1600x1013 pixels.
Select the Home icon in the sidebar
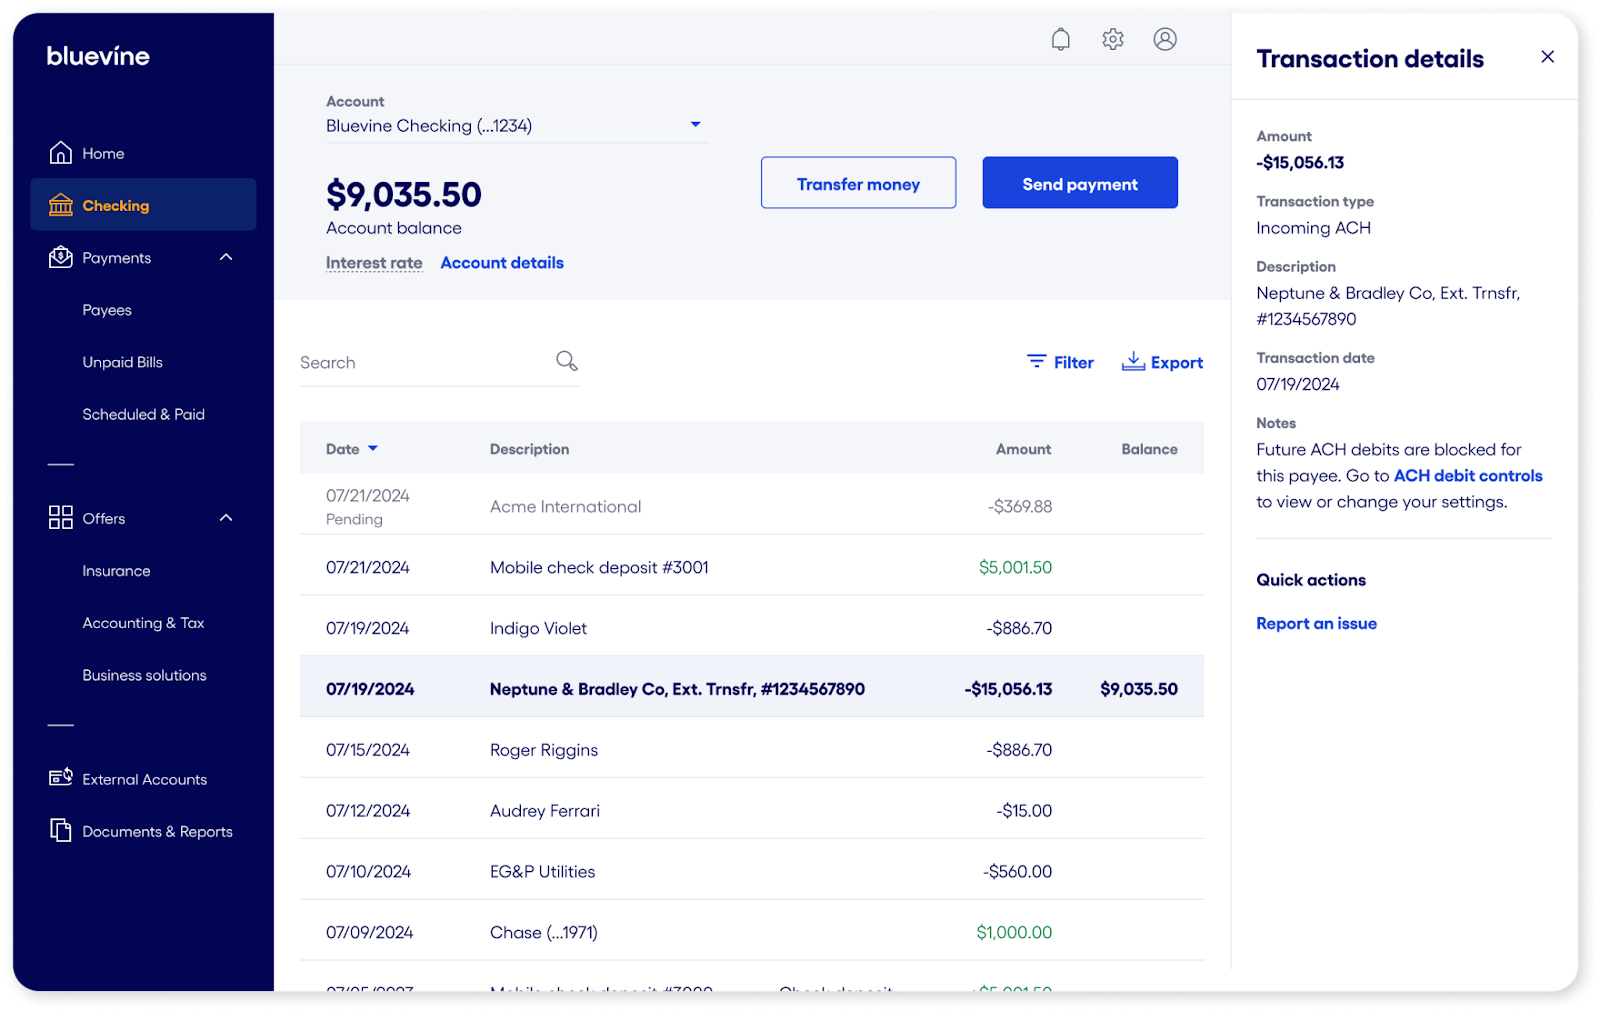pos(60,152)
